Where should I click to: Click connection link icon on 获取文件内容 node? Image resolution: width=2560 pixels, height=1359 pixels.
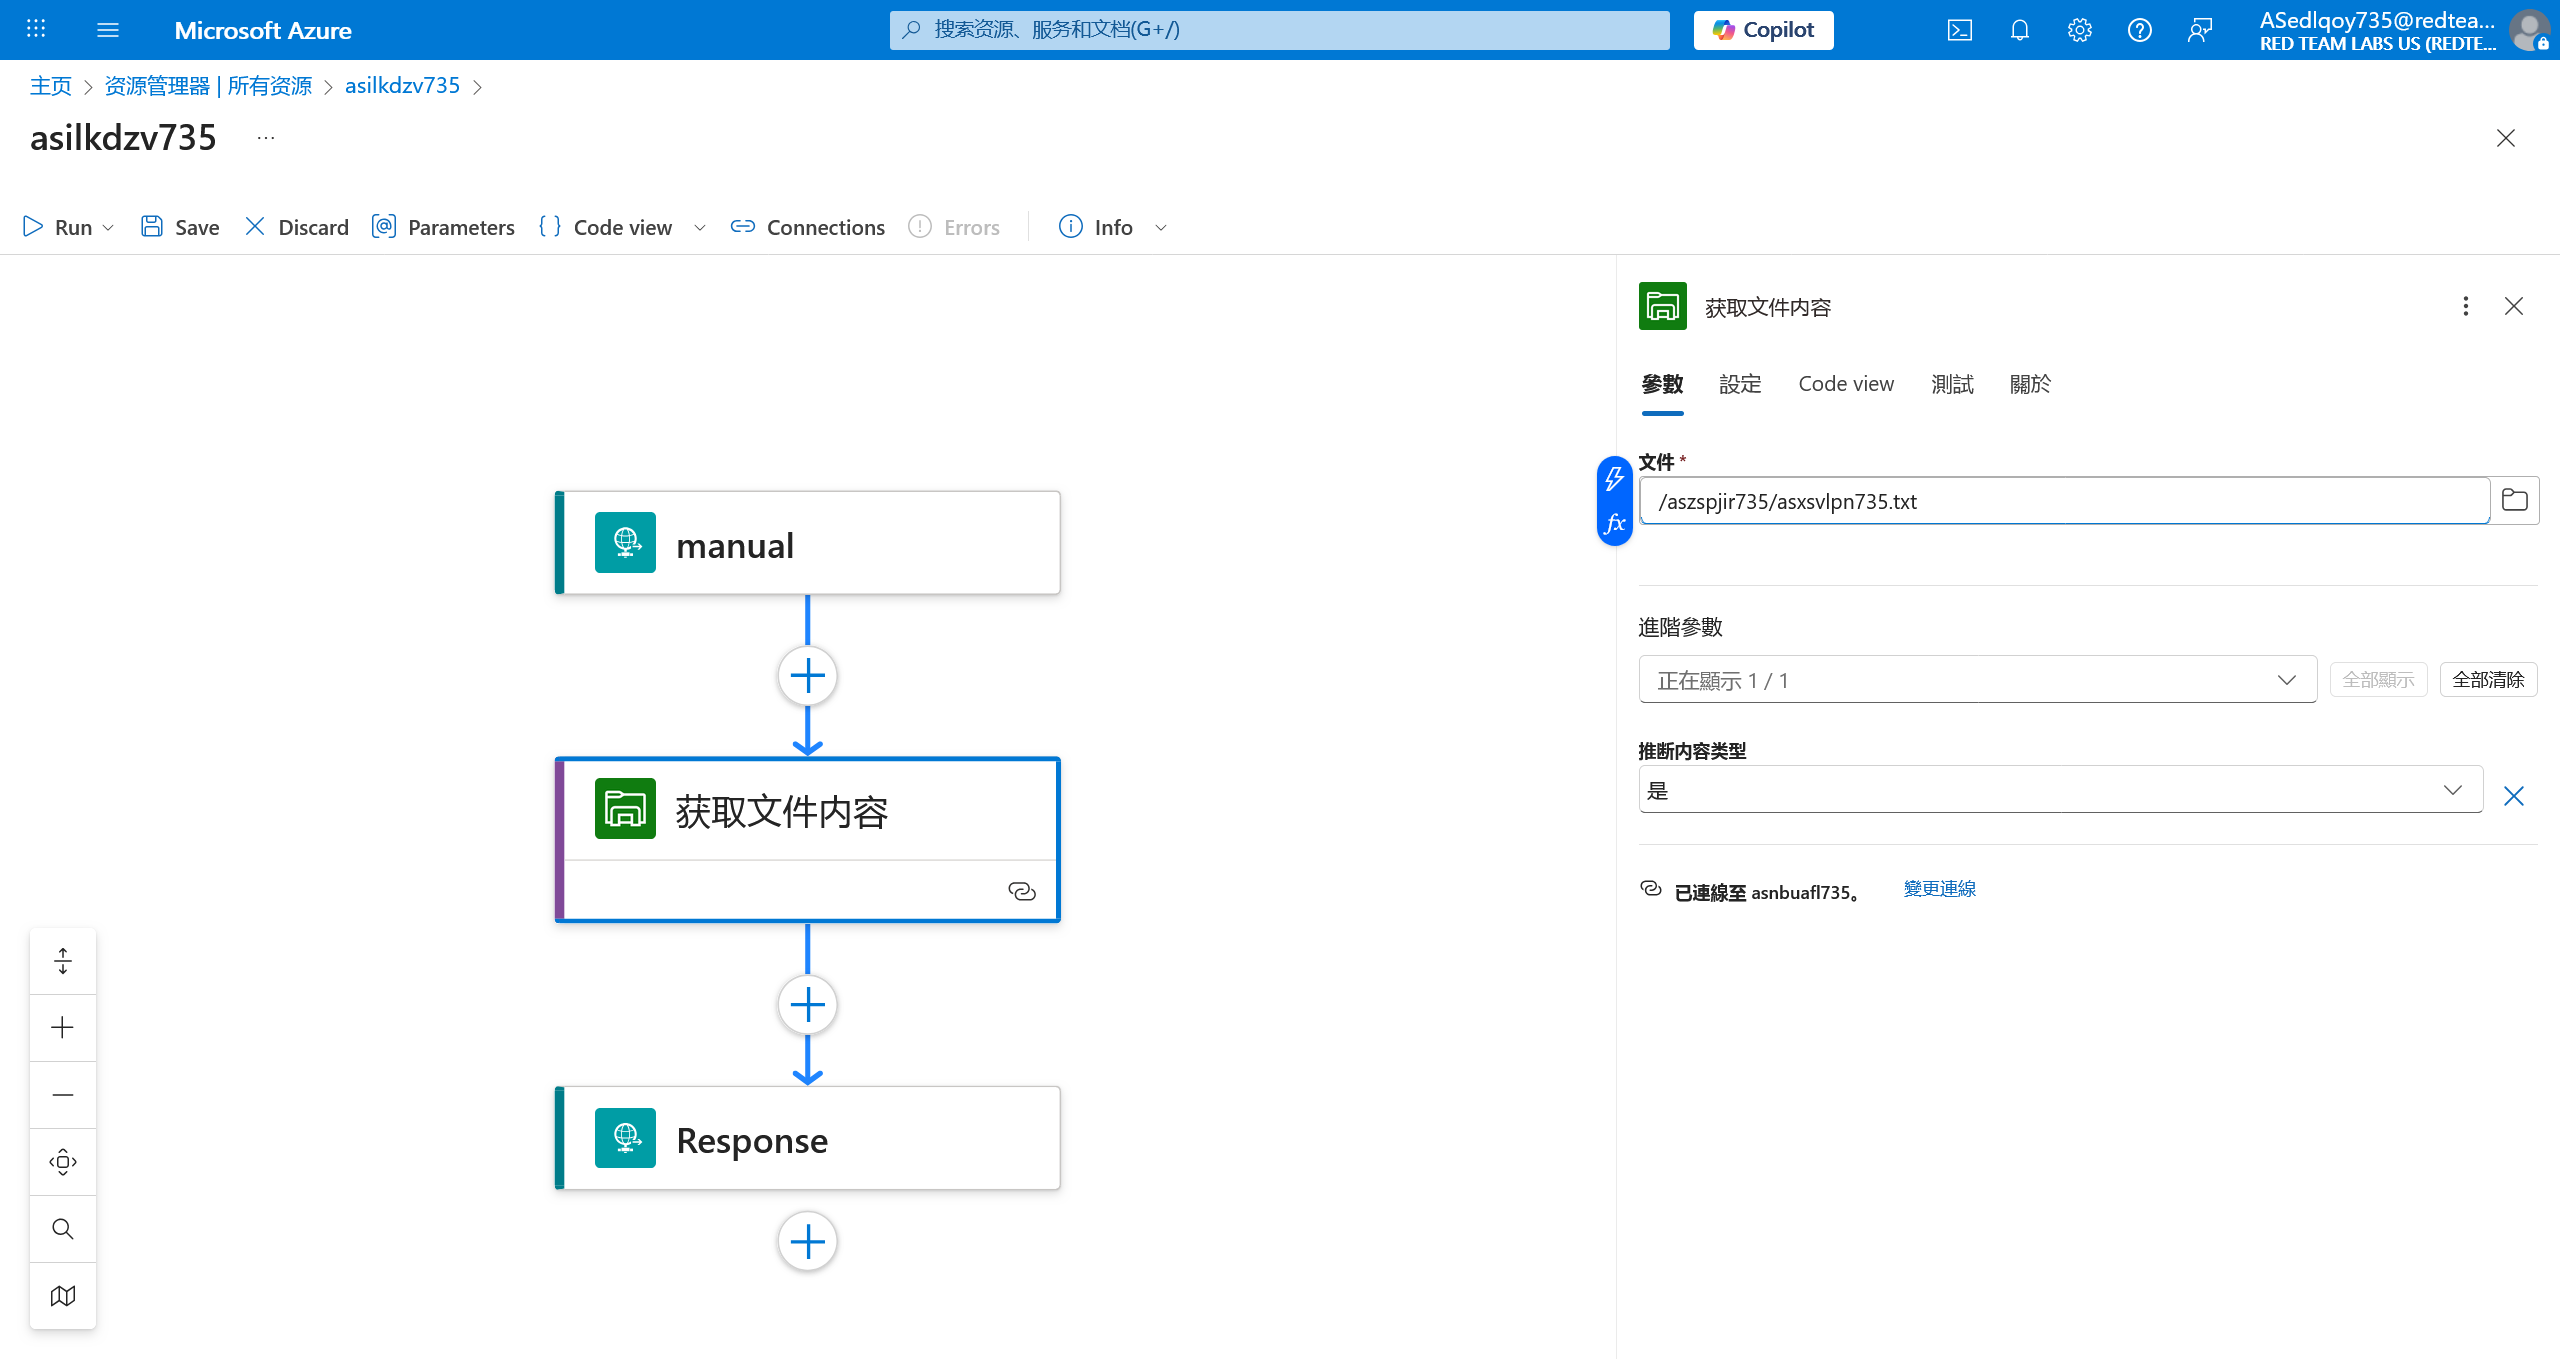[x=1021, y=891]
